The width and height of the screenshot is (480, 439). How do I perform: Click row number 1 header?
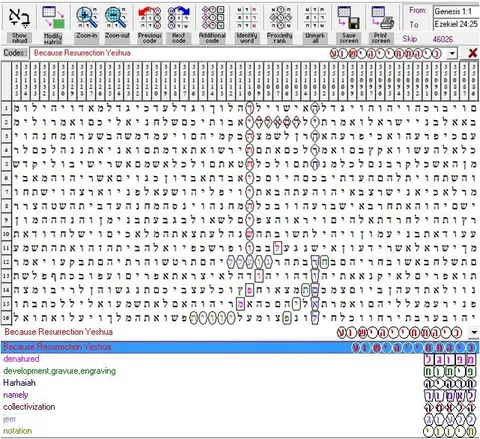[x=6, y=108]
